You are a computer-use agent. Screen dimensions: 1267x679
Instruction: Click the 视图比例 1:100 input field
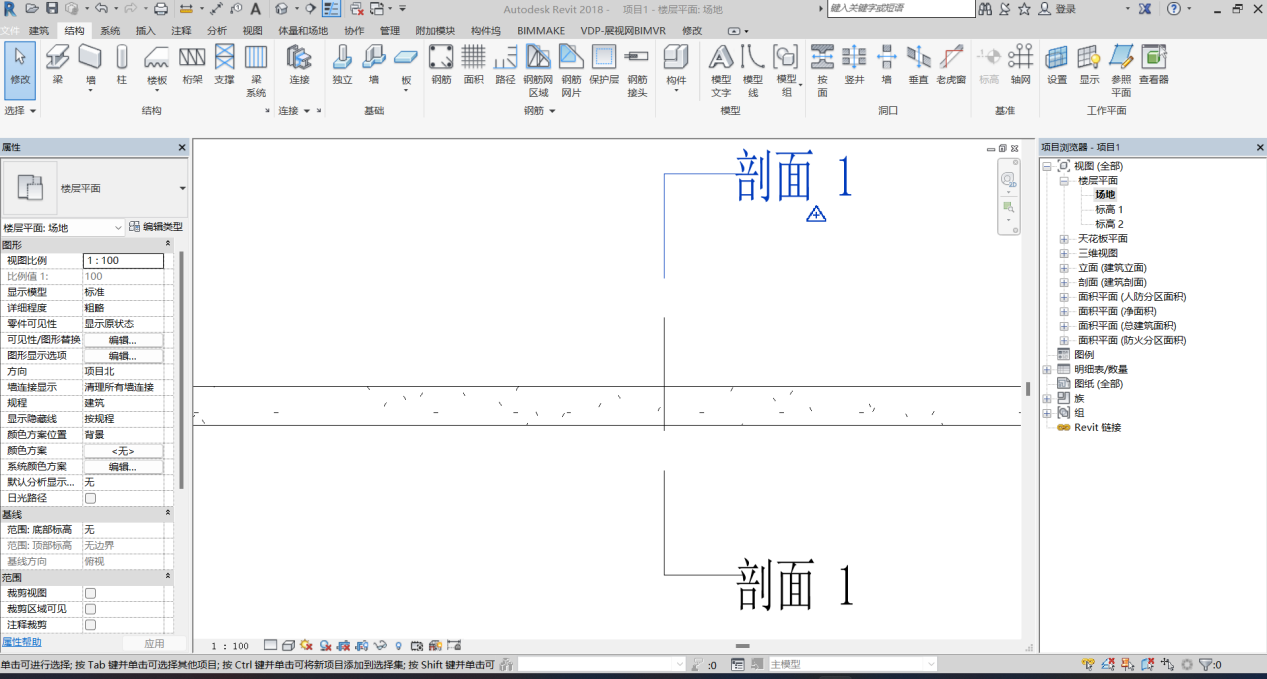coord(122,261)
